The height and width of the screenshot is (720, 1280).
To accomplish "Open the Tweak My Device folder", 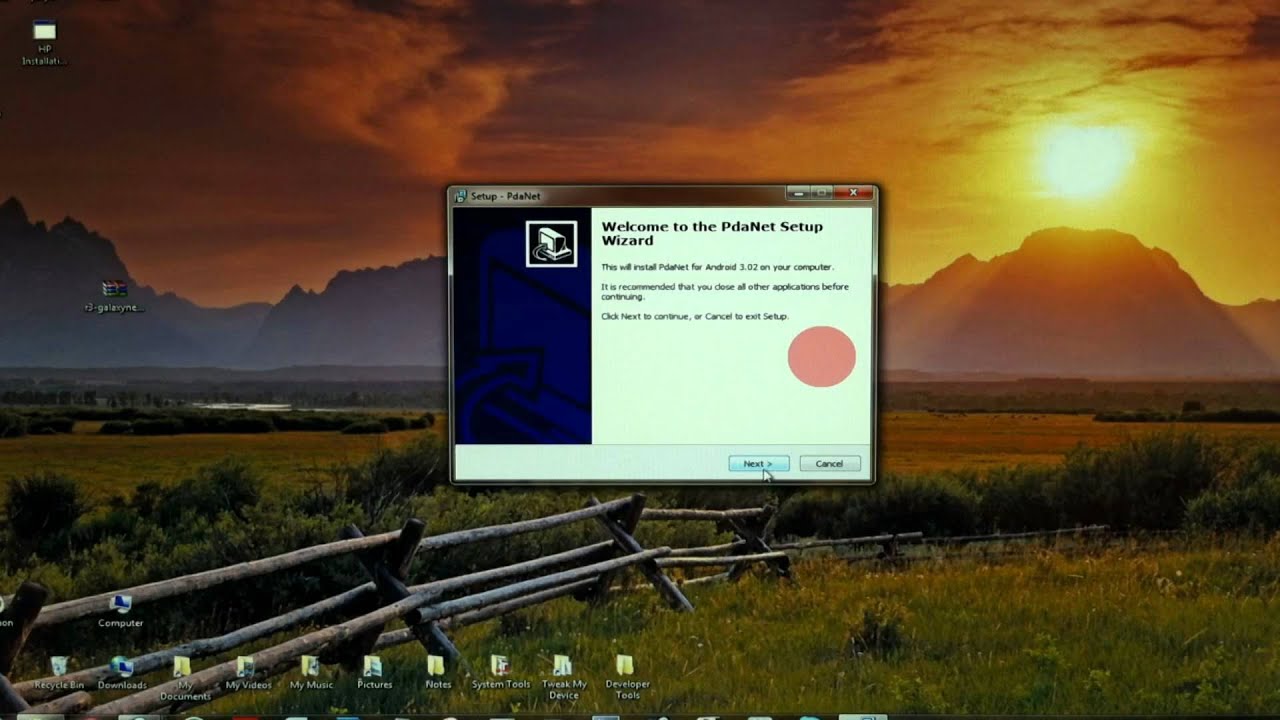I will pyautogui.click(x=564, y=678).
